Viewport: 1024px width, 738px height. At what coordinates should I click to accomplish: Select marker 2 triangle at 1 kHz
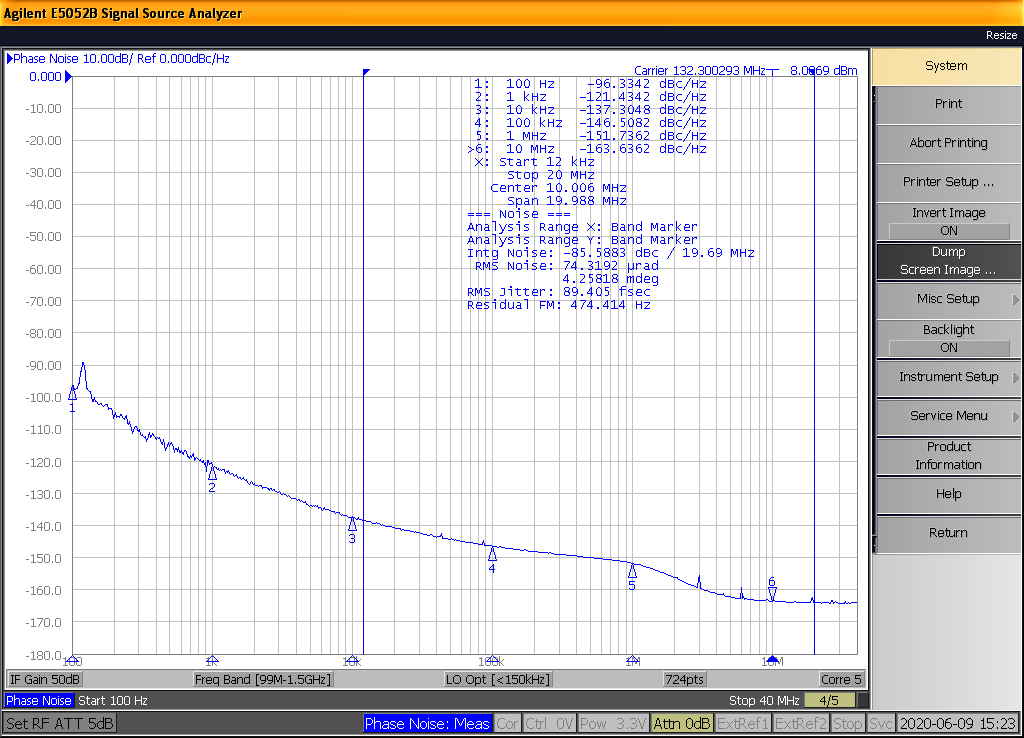click(212, 472)
